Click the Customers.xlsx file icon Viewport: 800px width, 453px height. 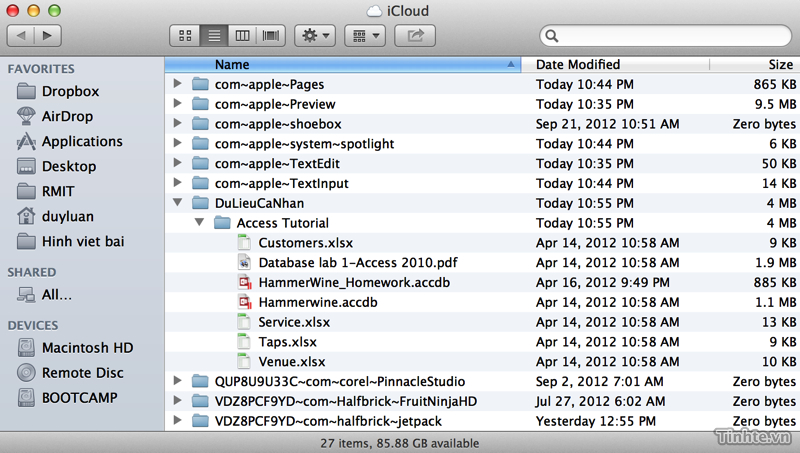point(244,242)
